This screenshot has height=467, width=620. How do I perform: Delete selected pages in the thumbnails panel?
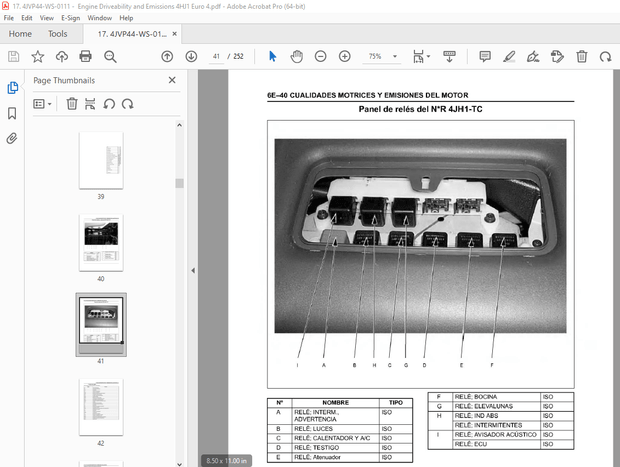tap(72, 104)
